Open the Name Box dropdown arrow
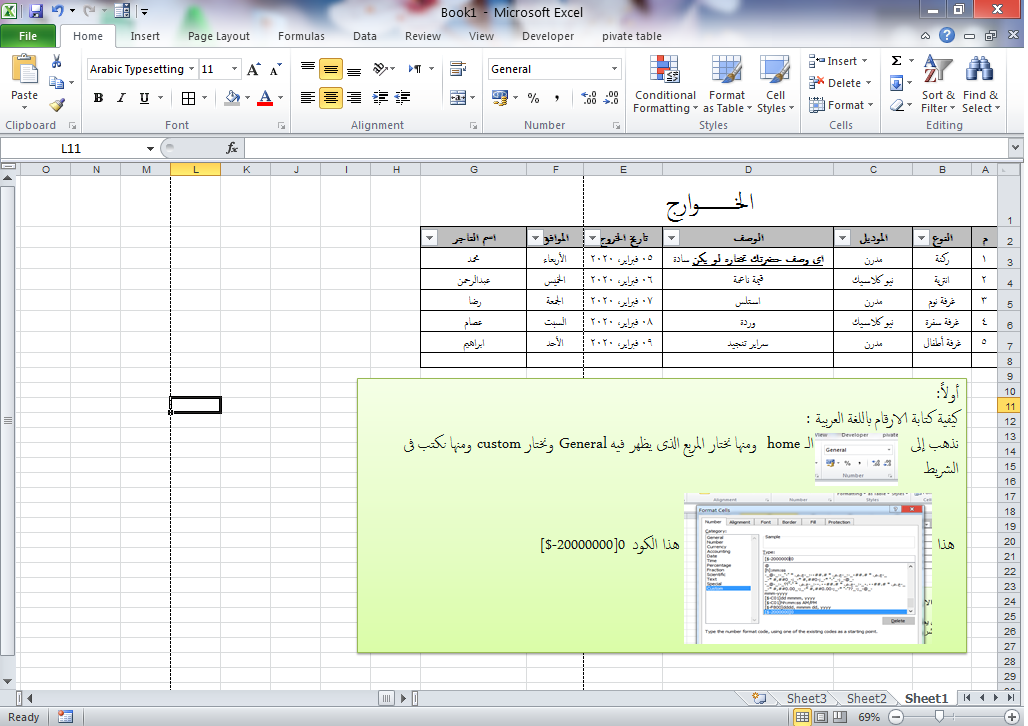This screenshot has width=1028, height=726. [x=150, y=149]
